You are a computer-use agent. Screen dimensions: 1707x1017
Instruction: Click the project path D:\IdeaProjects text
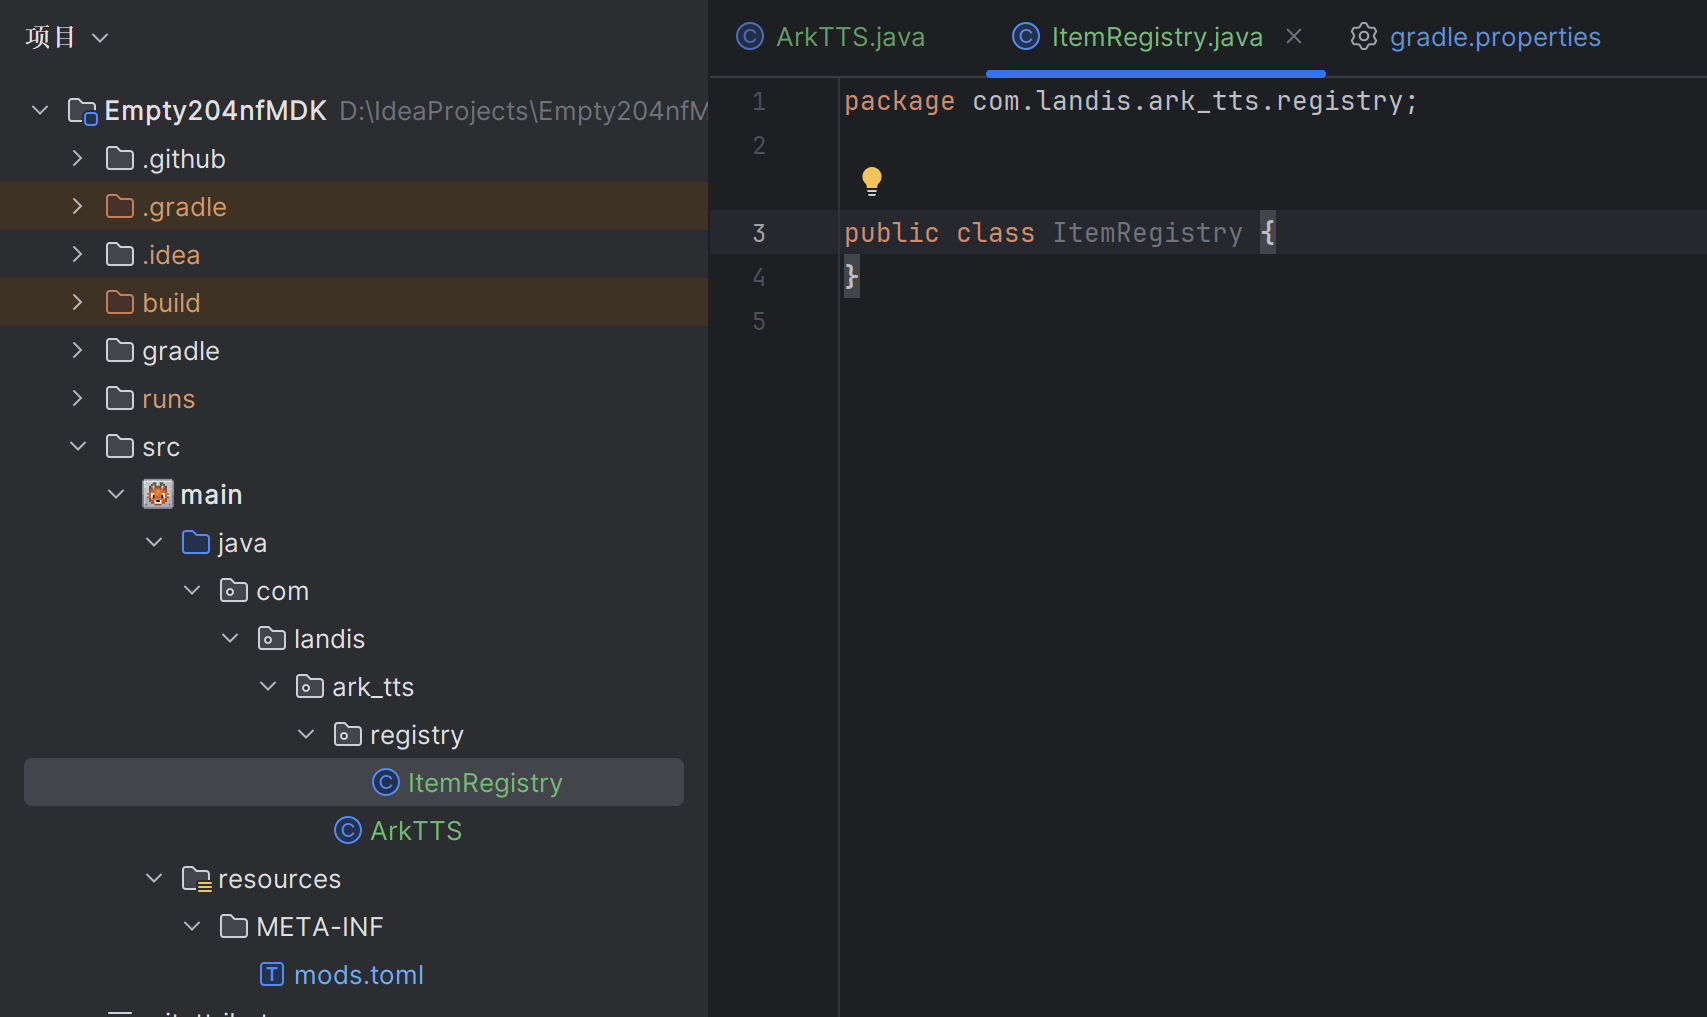[522, 110]
